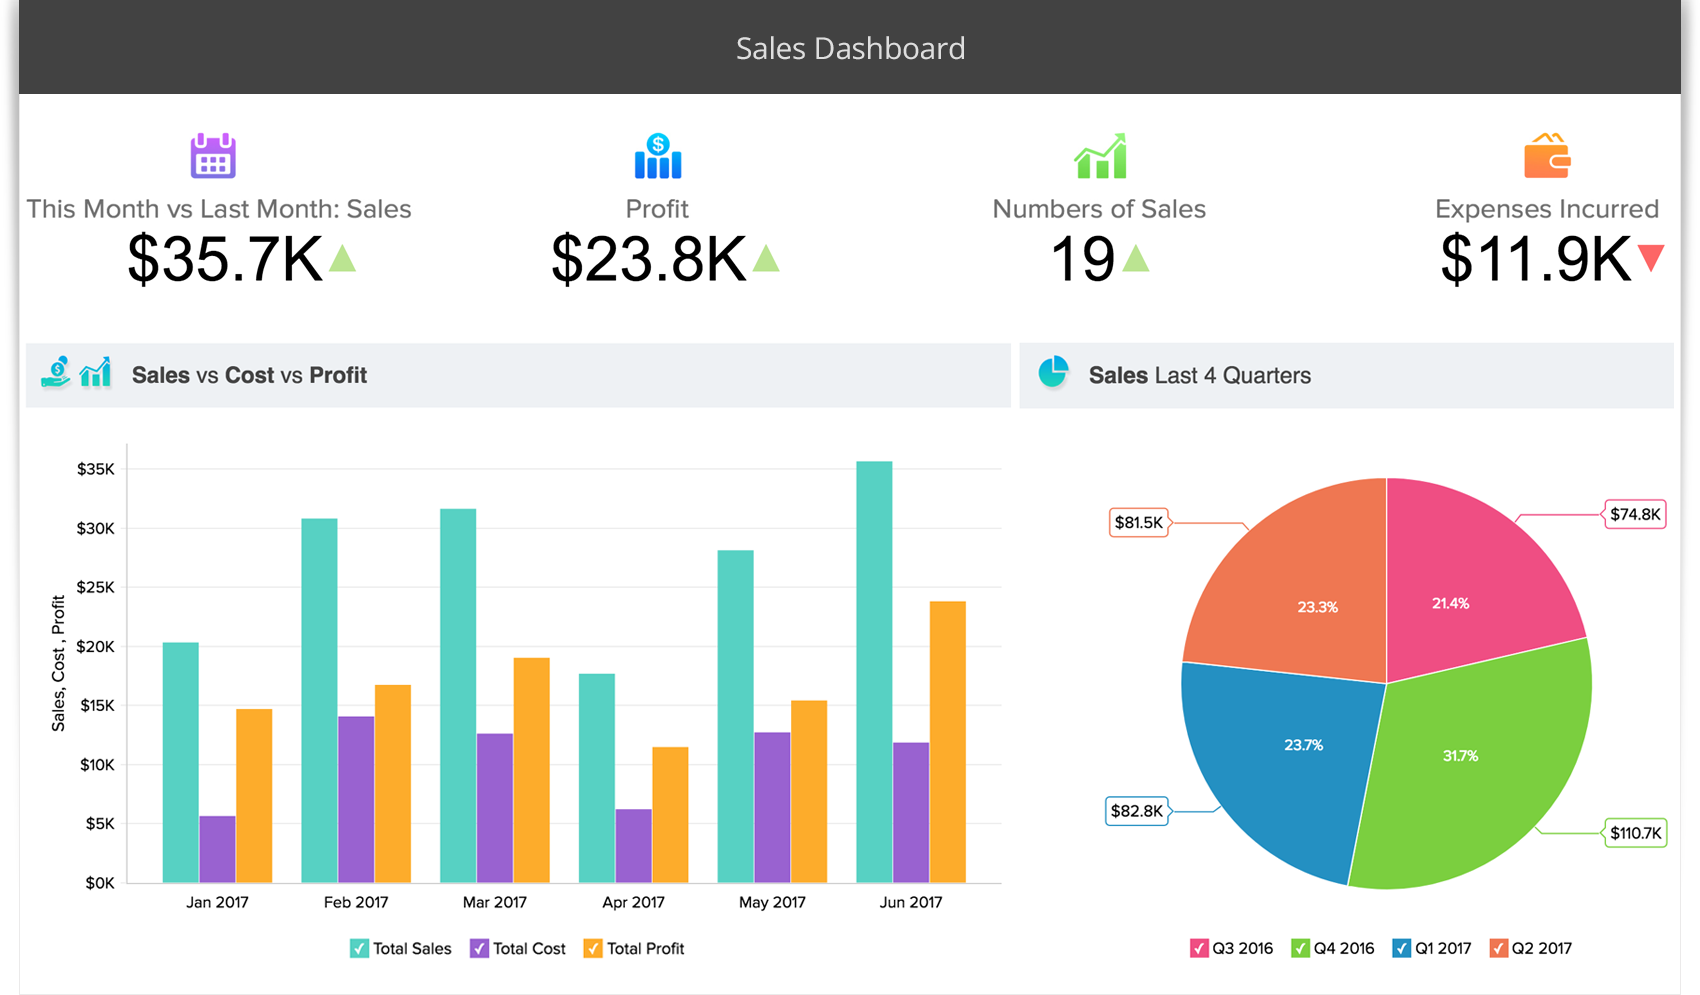Toggle visibility of the Q2 2017 slice

click(1499, 948)
